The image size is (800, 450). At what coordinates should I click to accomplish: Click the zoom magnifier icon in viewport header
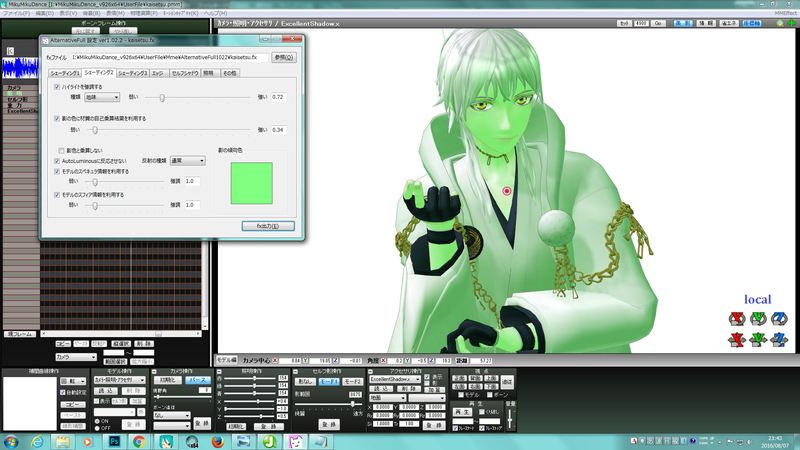click(780, 23)
